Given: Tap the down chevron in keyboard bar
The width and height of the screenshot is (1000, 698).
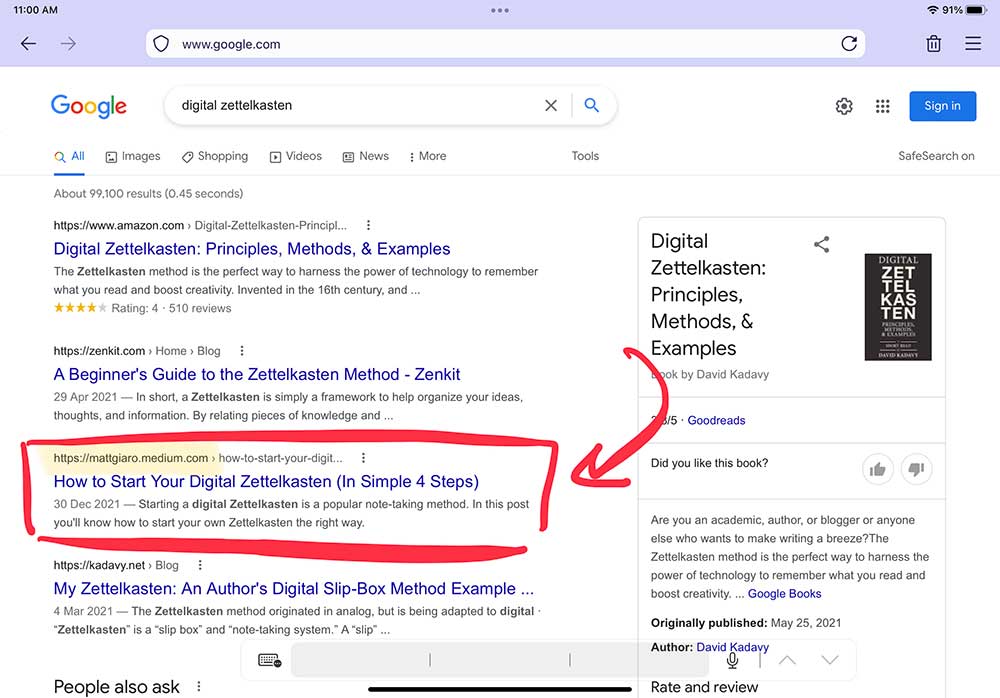Looking at the screenshot, I should tap(830, 660).
